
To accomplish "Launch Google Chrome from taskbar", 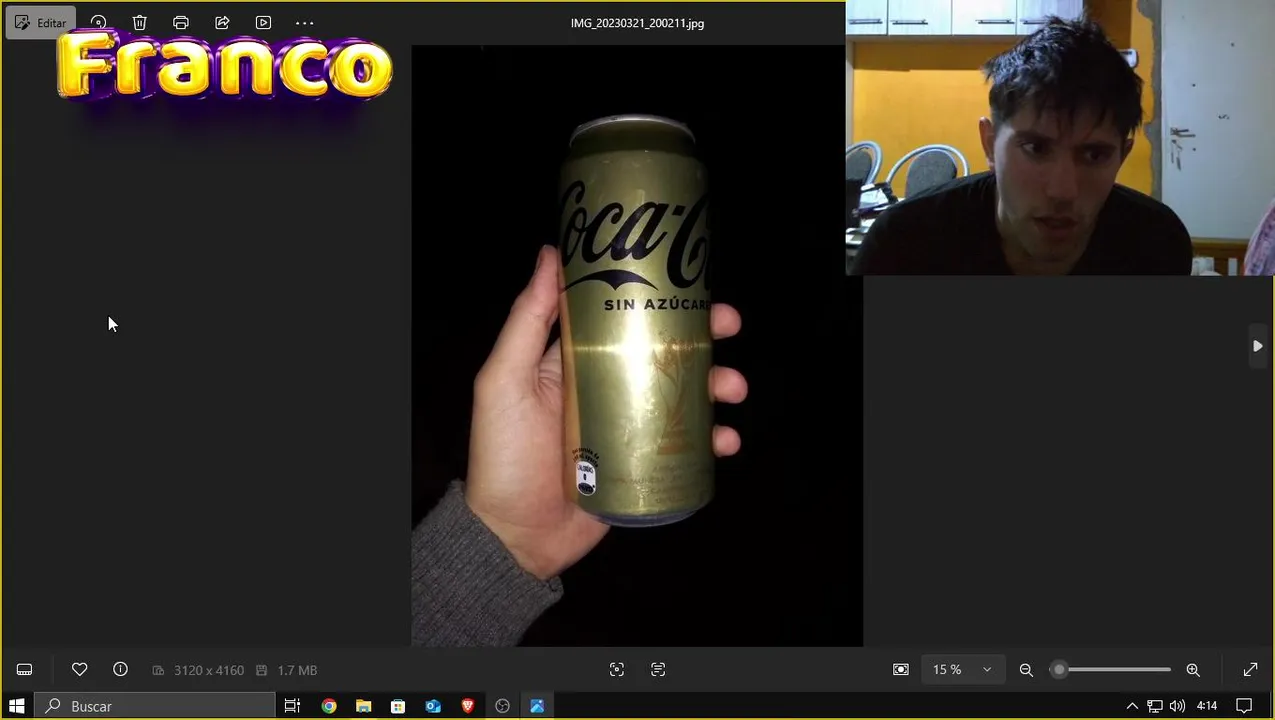I will pyautogui.click(x=329, y=706).
